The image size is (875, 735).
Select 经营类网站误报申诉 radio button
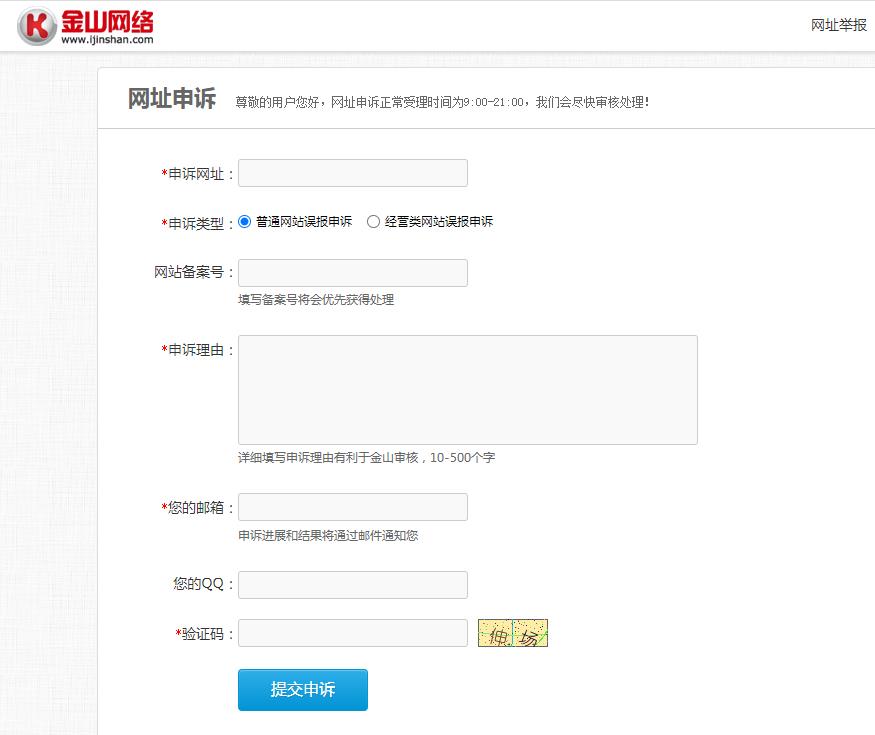pos(374,222)
